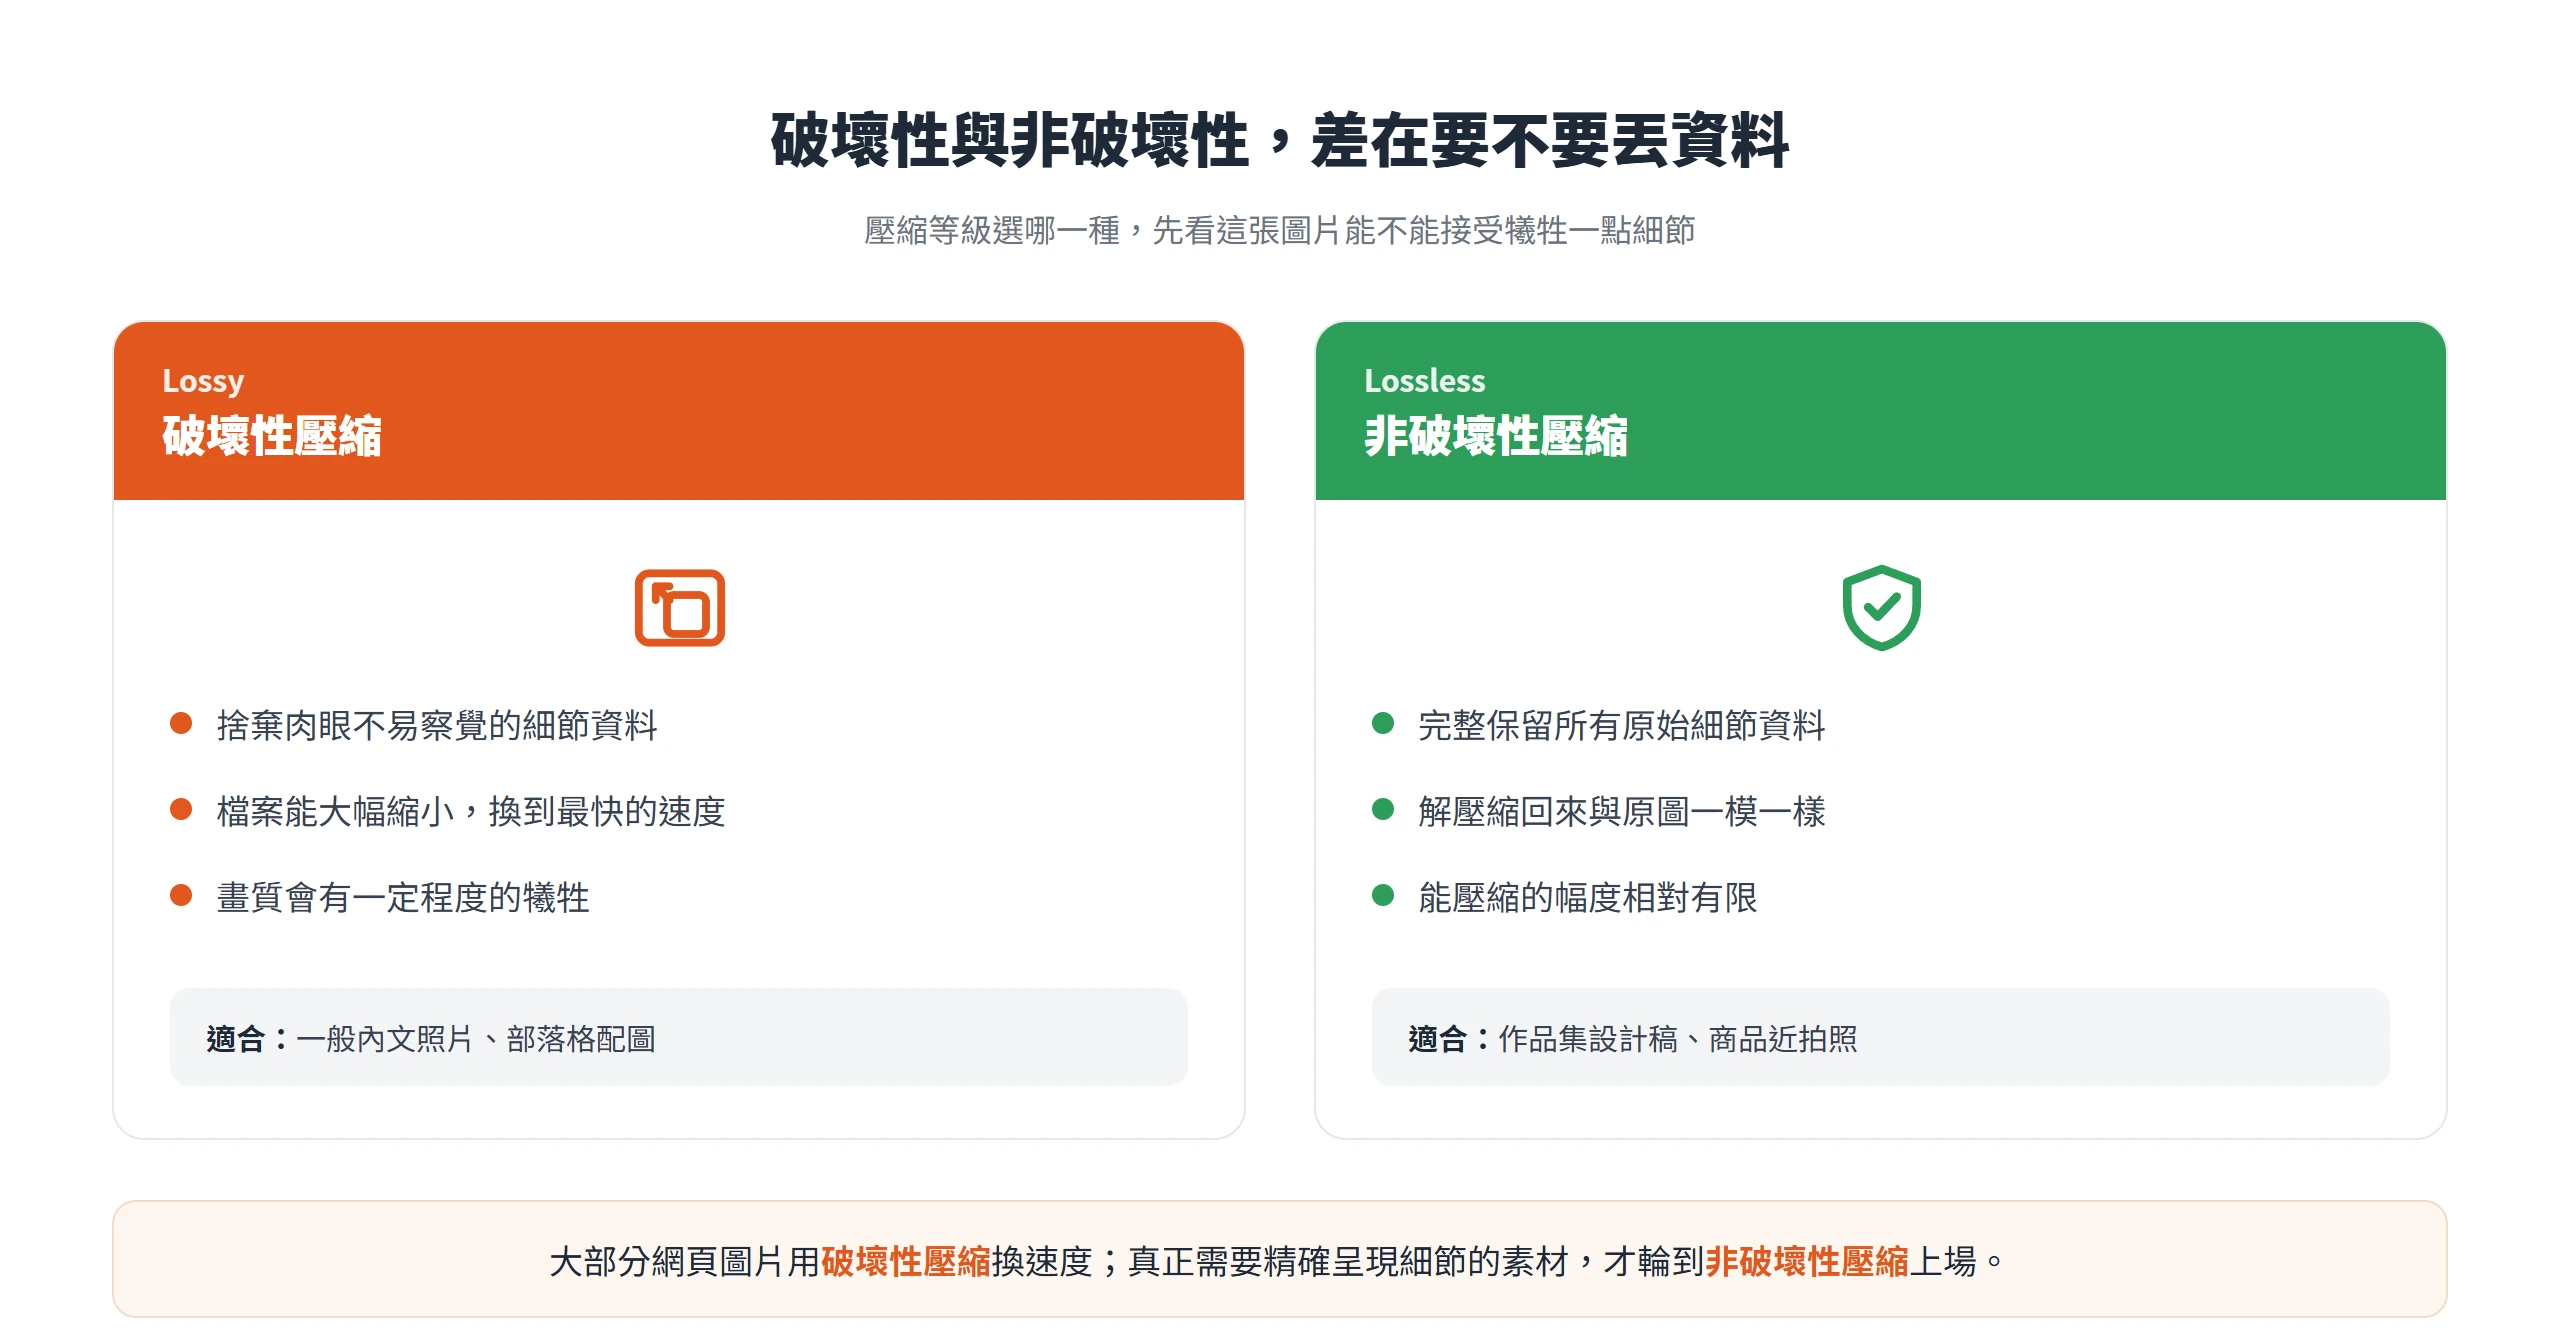Image resolution: width=2560 pixels, height=1342 pixels.
Task: Click the 破壞性壓縮 card title
Action: (272, 436)
